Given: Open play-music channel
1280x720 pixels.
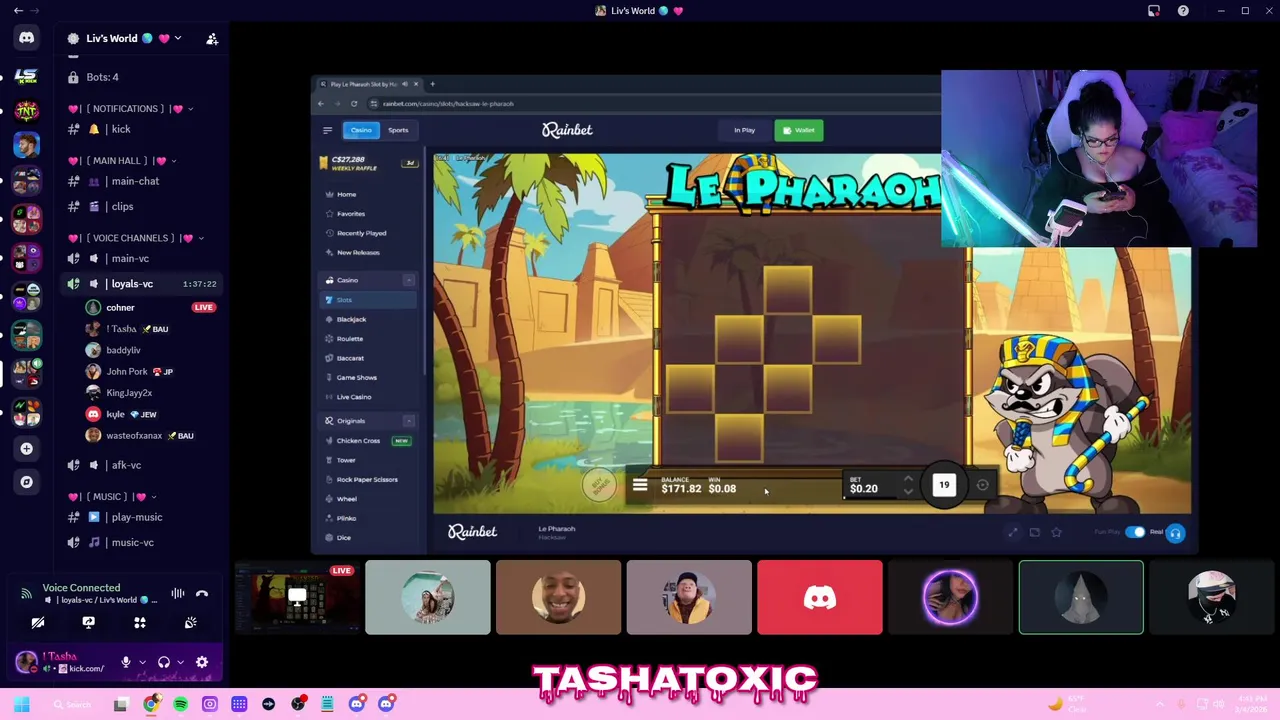Looking at the screenshot, I should click(134, 517).
